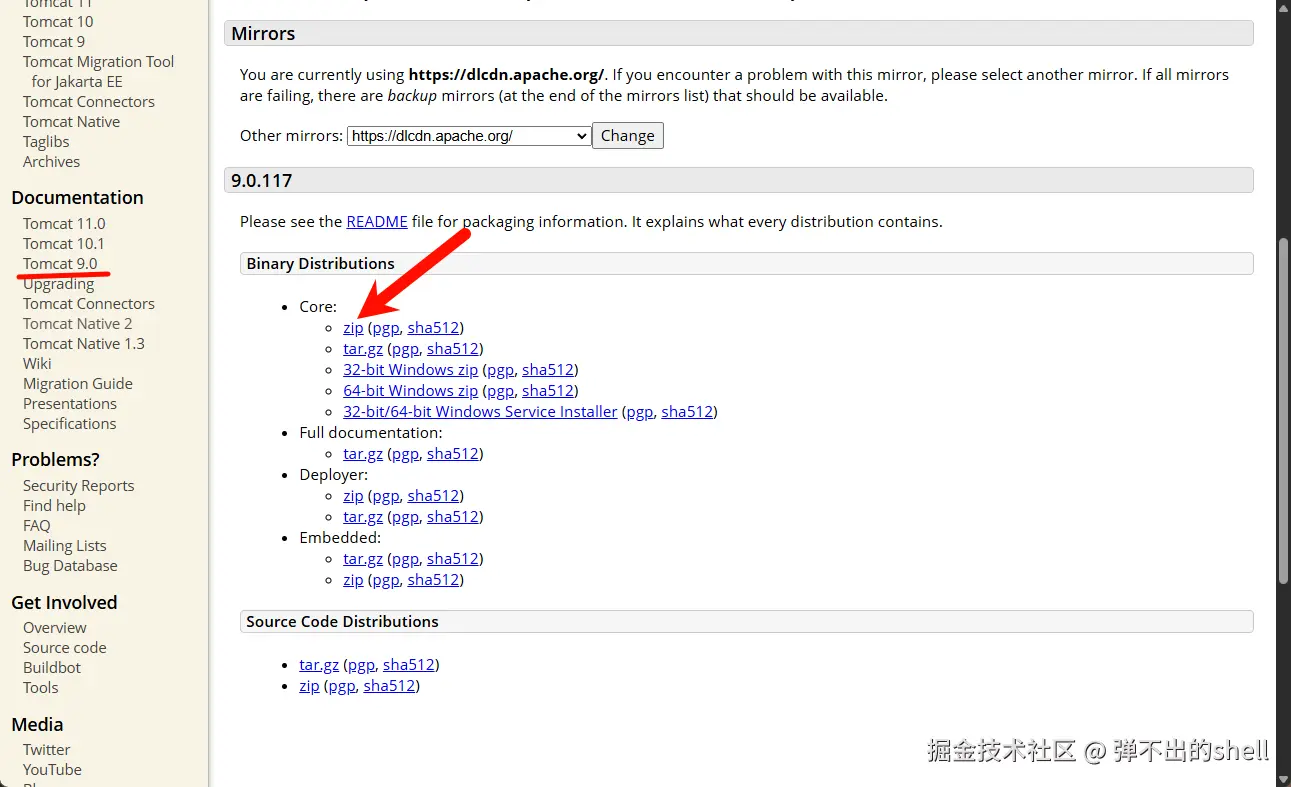Open Tomcat 10.1 documentation
The image size is (1291, 787).
[64, 243]
